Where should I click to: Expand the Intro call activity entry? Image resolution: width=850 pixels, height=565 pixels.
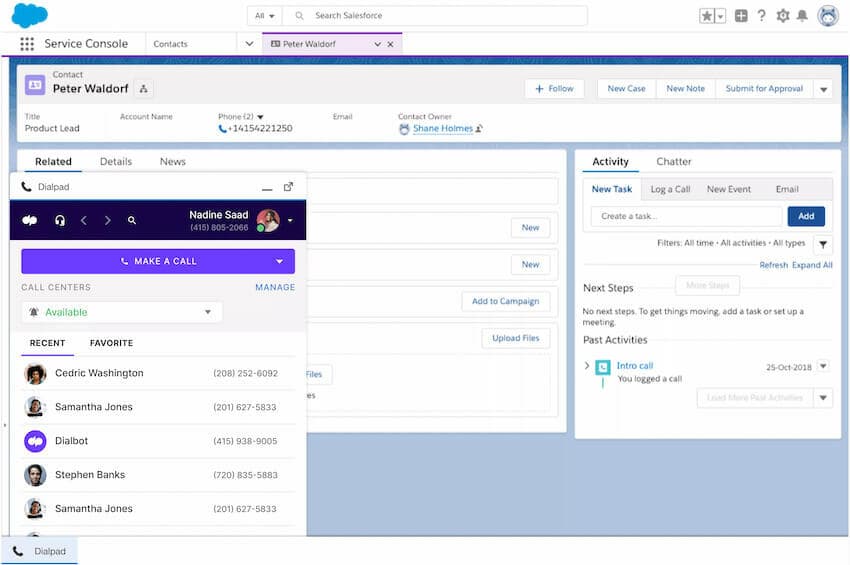point(587,366)
